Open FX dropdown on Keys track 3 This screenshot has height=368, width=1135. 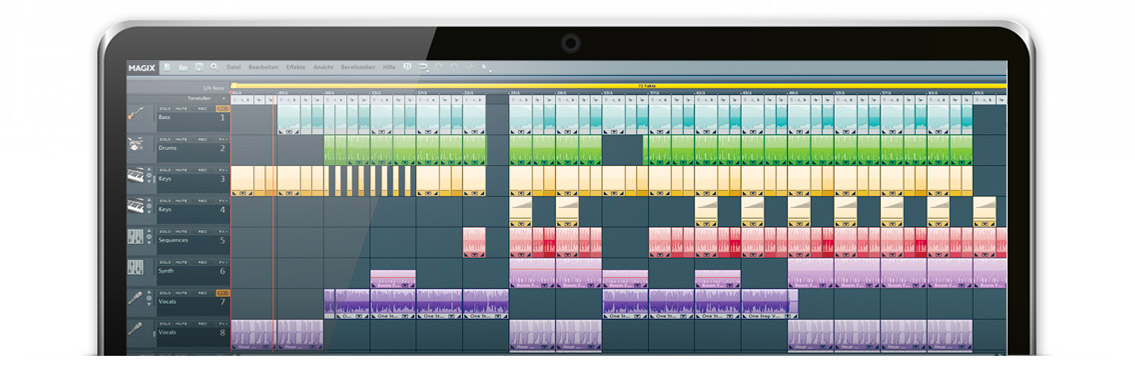point(223,170)
